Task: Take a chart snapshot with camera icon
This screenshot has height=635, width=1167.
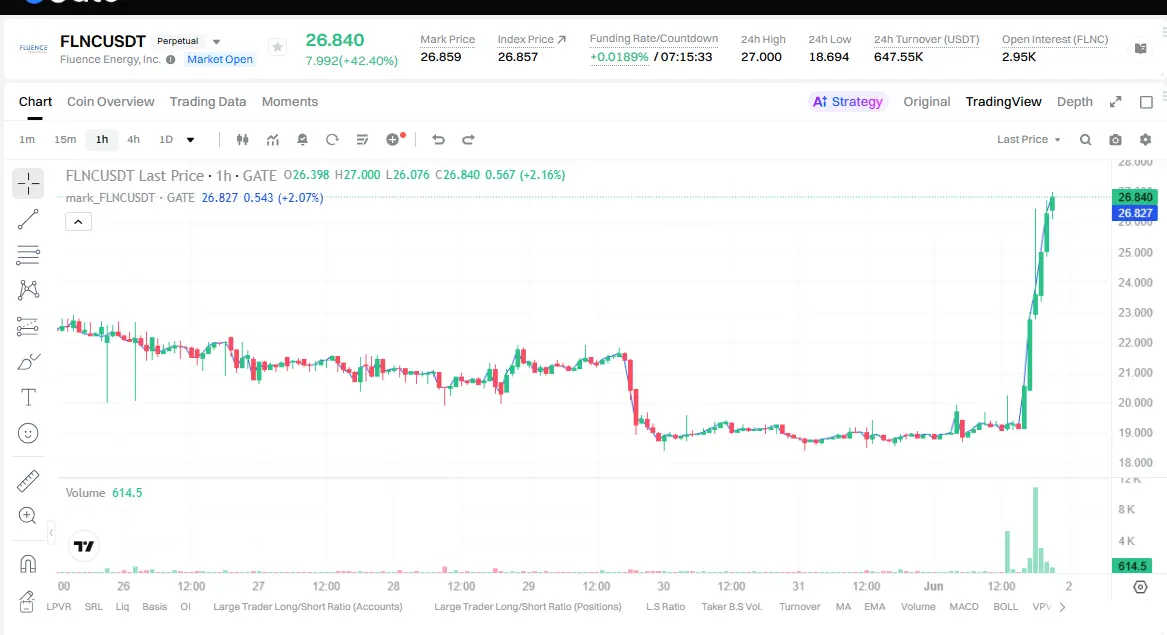Action: point(1116,139)
